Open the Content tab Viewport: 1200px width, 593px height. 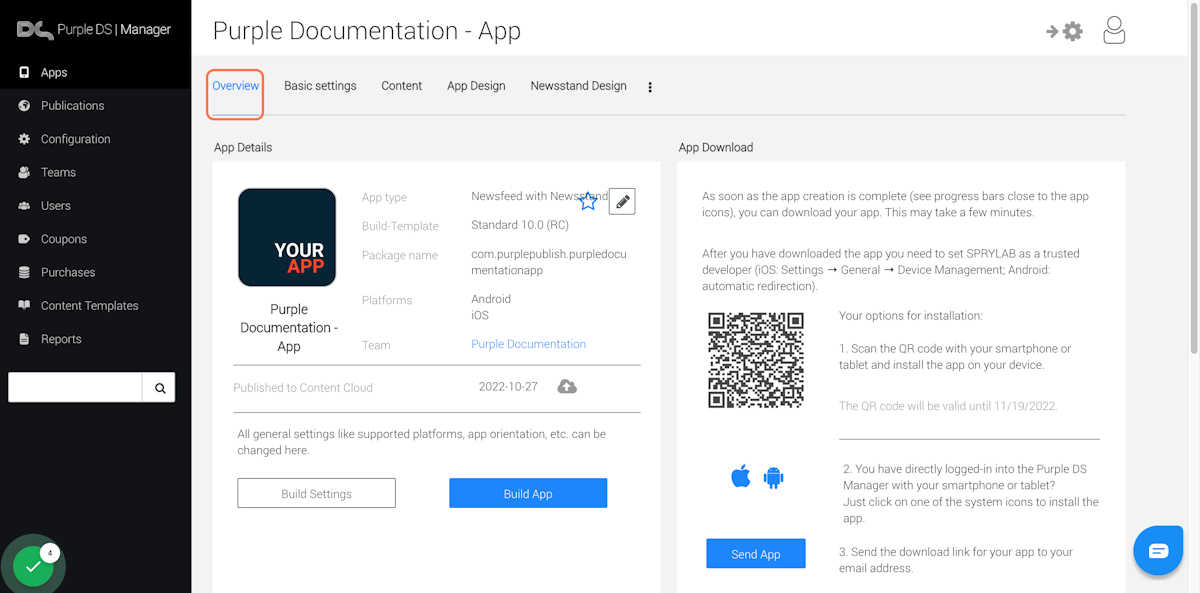pyautogui.click(x=401, y=86)
